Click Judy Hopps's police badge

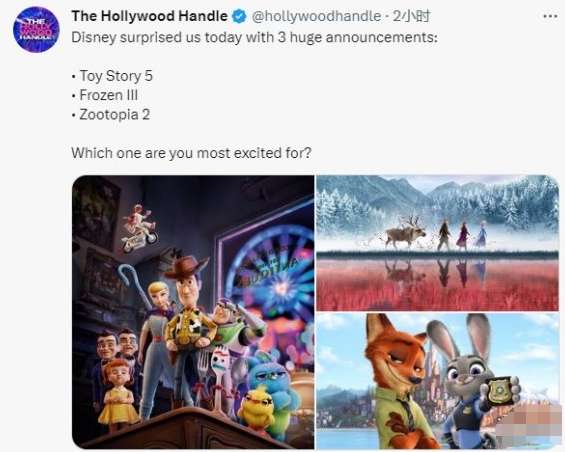[x=501, y=390]
